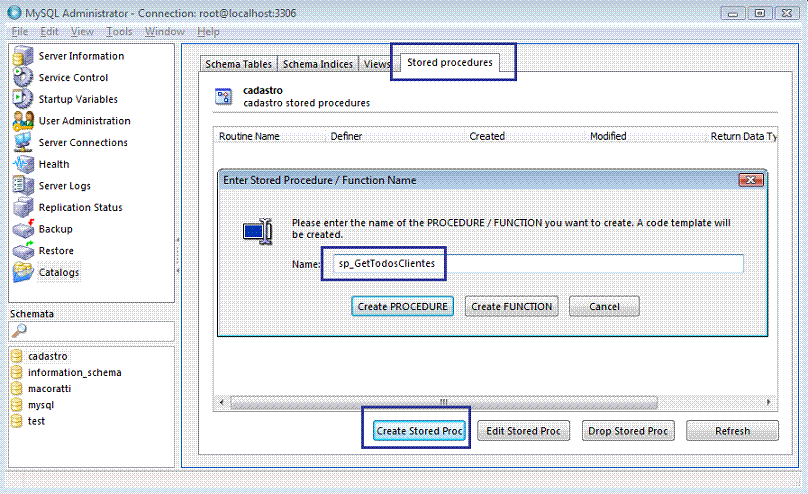Click the Return Data Type column header

pos(742,136)
